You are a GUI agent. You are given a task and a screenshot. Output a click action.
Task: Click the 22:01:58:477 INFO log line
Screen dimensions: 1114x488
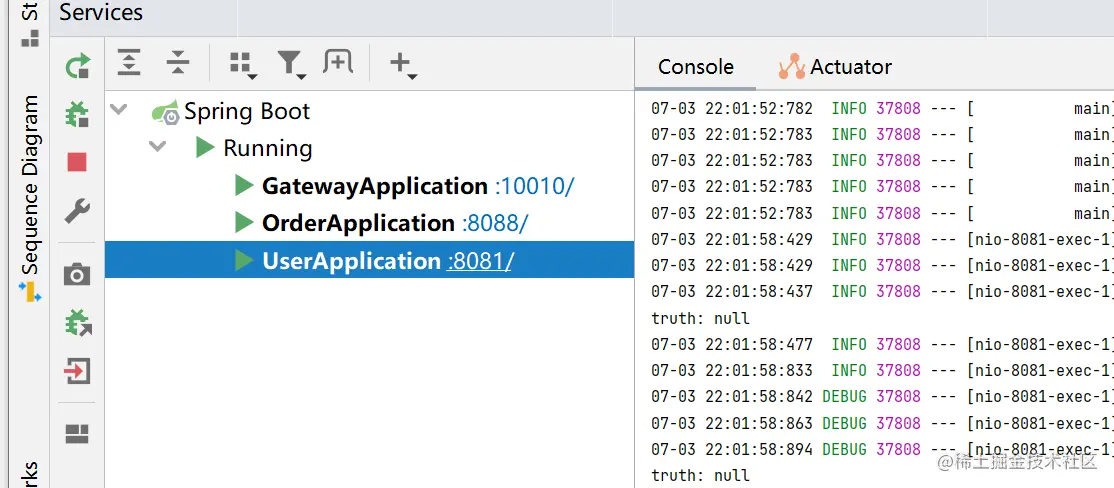tap(880, 345)
